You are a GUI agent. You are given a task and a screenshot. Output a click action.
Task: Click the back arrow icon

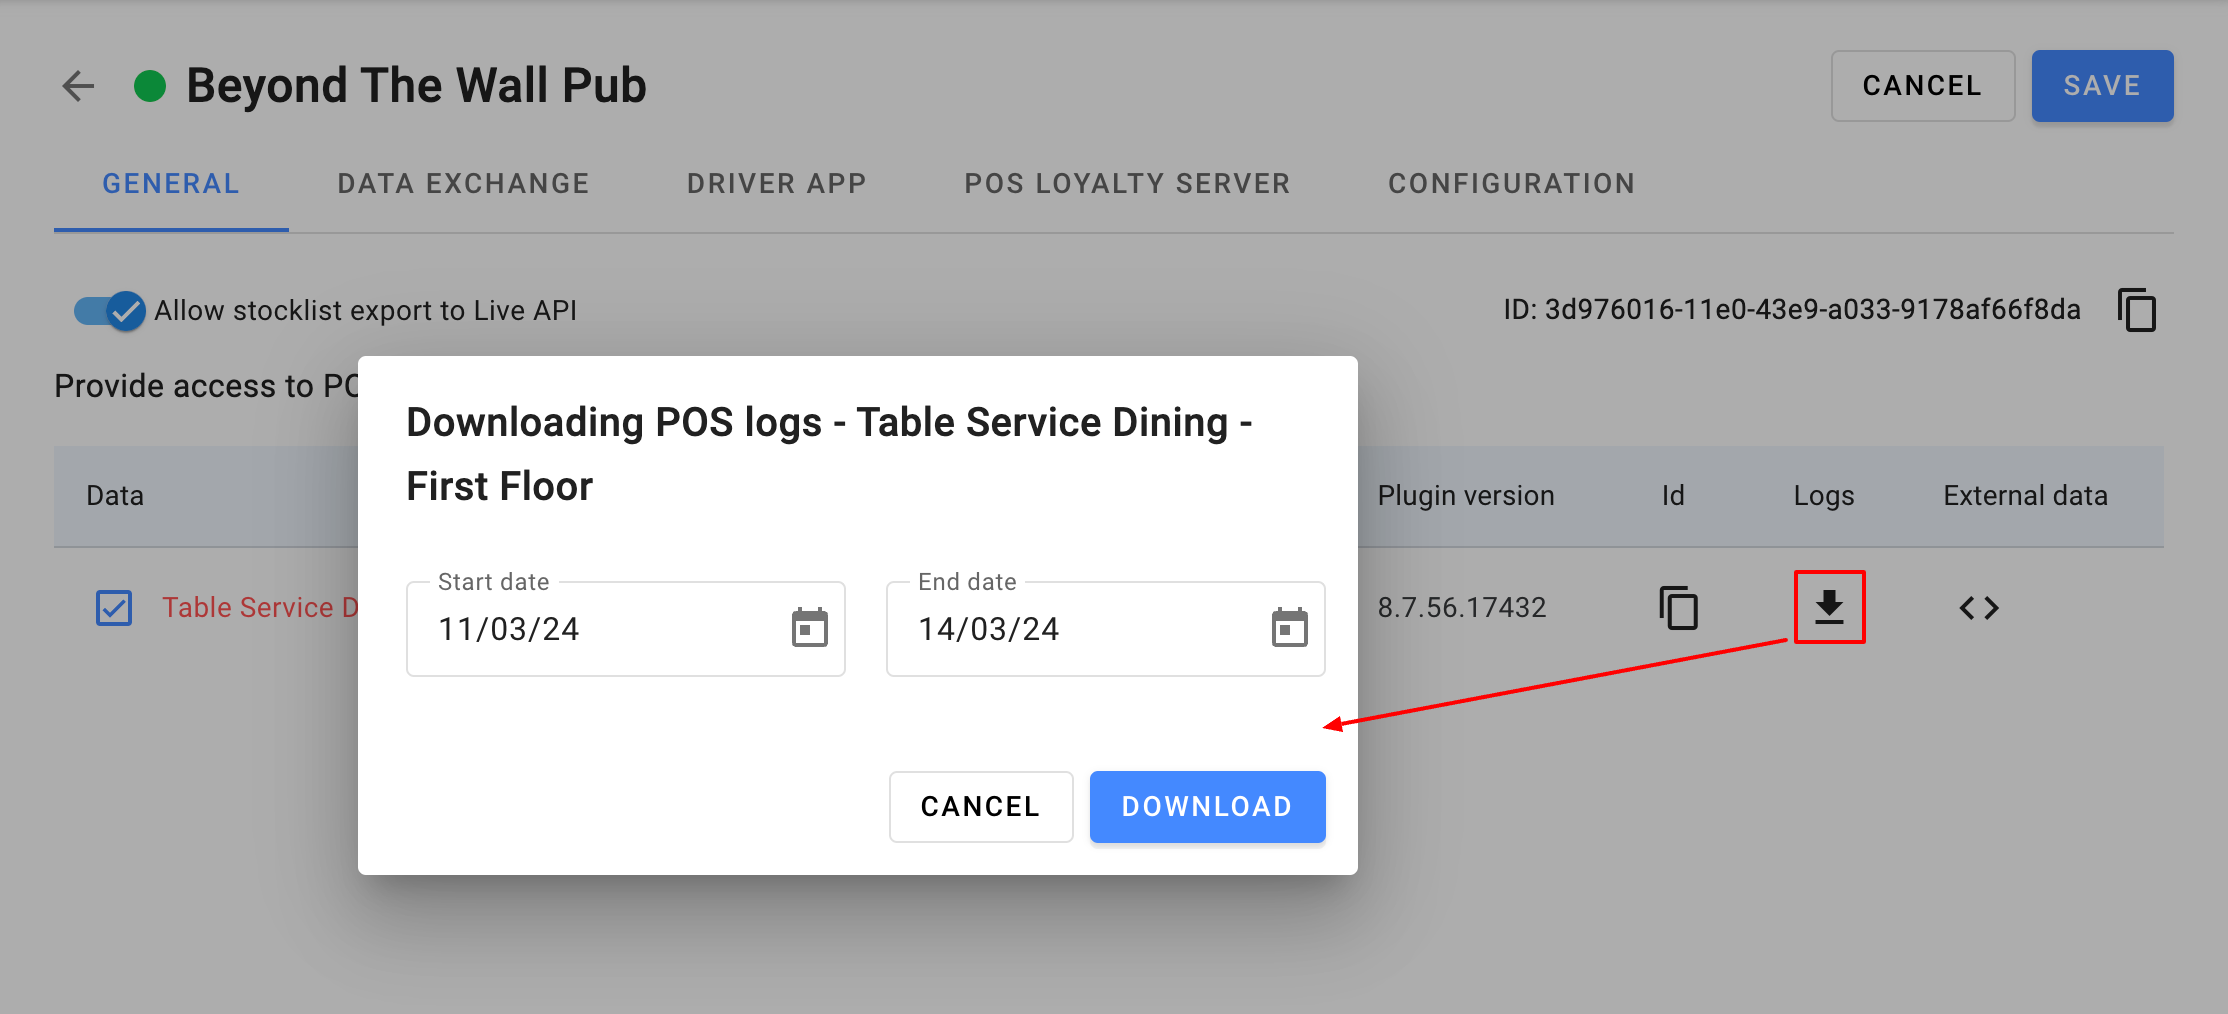(78, 86)
